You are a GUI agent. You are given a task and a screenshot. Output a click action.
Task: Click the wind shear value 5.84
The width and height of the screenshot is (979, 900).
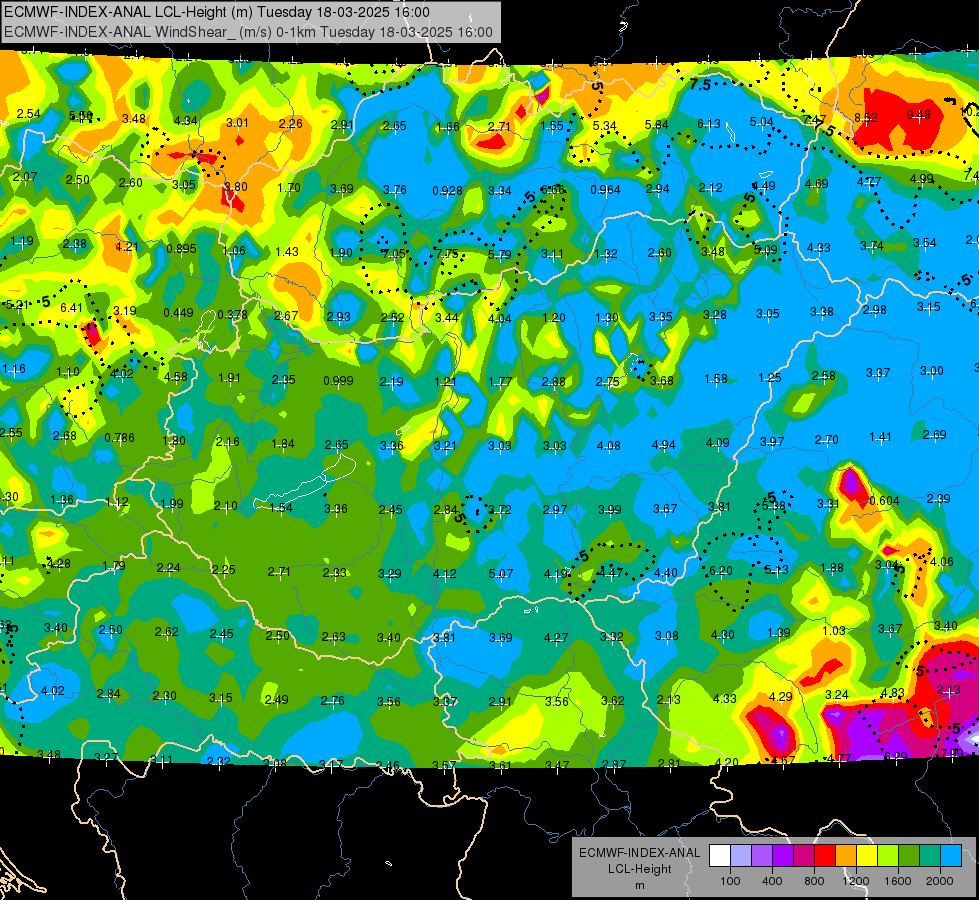656,124
